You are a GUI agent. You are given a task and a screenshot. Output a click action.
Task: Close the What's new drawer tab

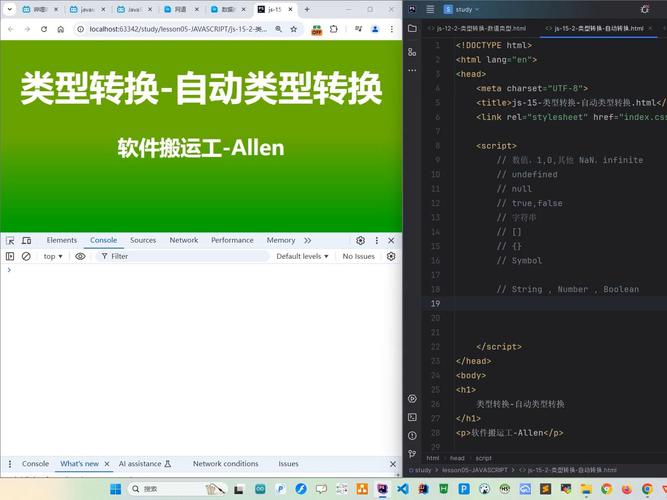107,464
